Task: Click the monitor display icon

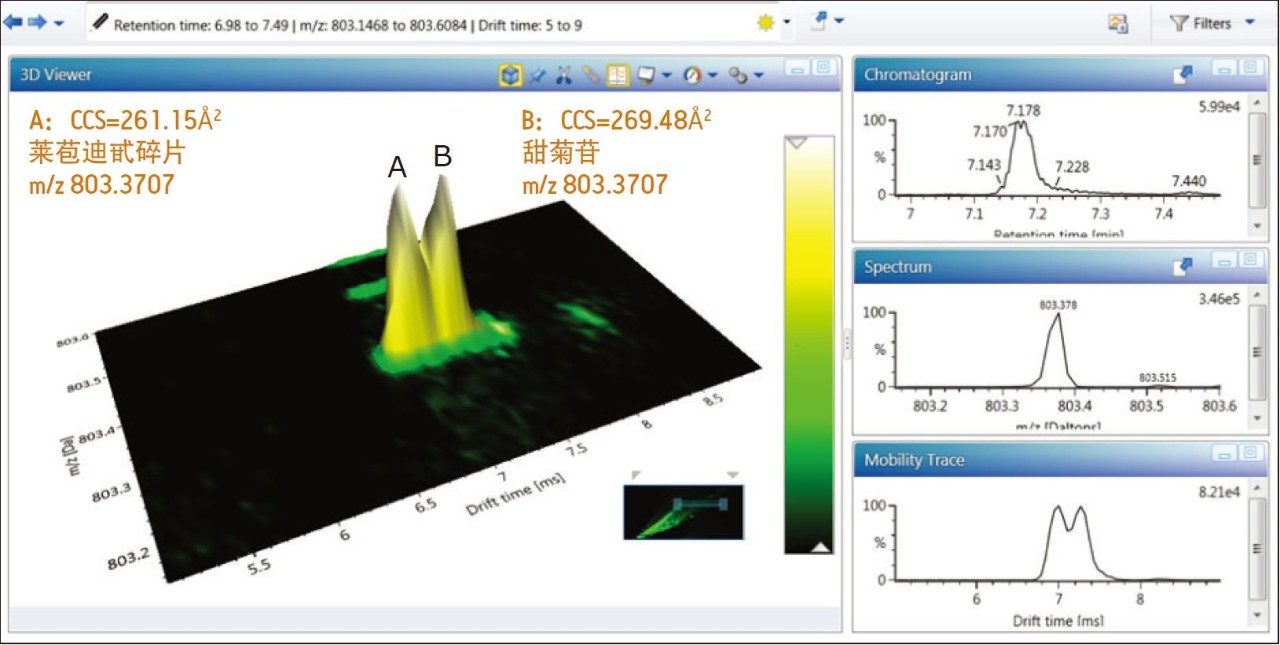Action: tap(646, 74)
